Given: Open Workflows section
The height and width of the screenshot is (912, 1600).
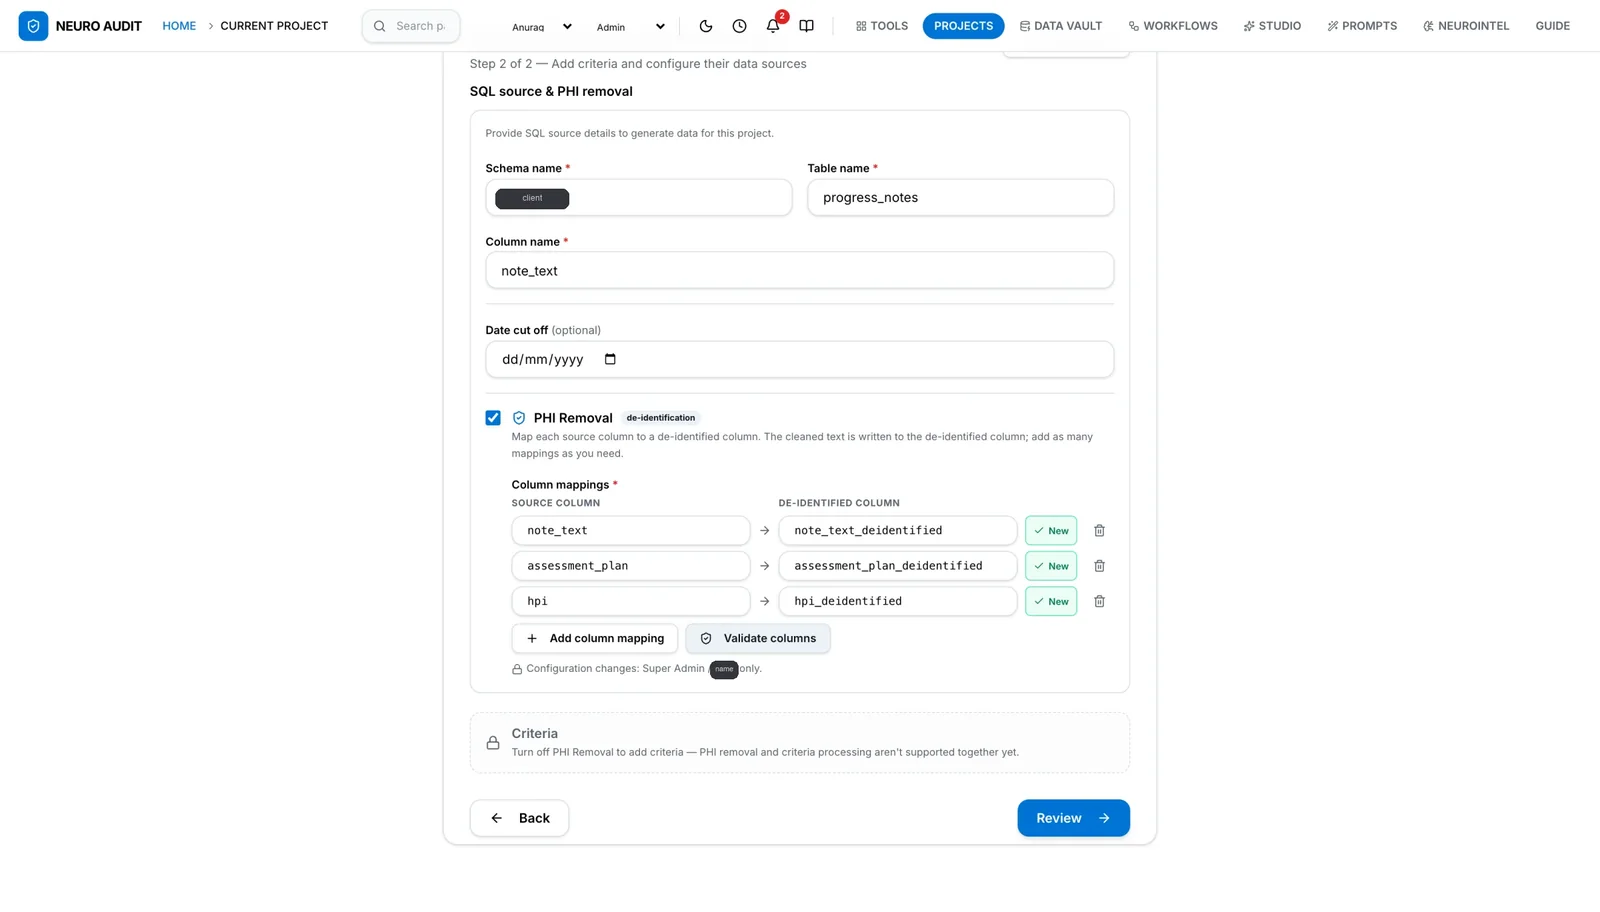Looking at the screenshot, I should [x=1173, y=26].
